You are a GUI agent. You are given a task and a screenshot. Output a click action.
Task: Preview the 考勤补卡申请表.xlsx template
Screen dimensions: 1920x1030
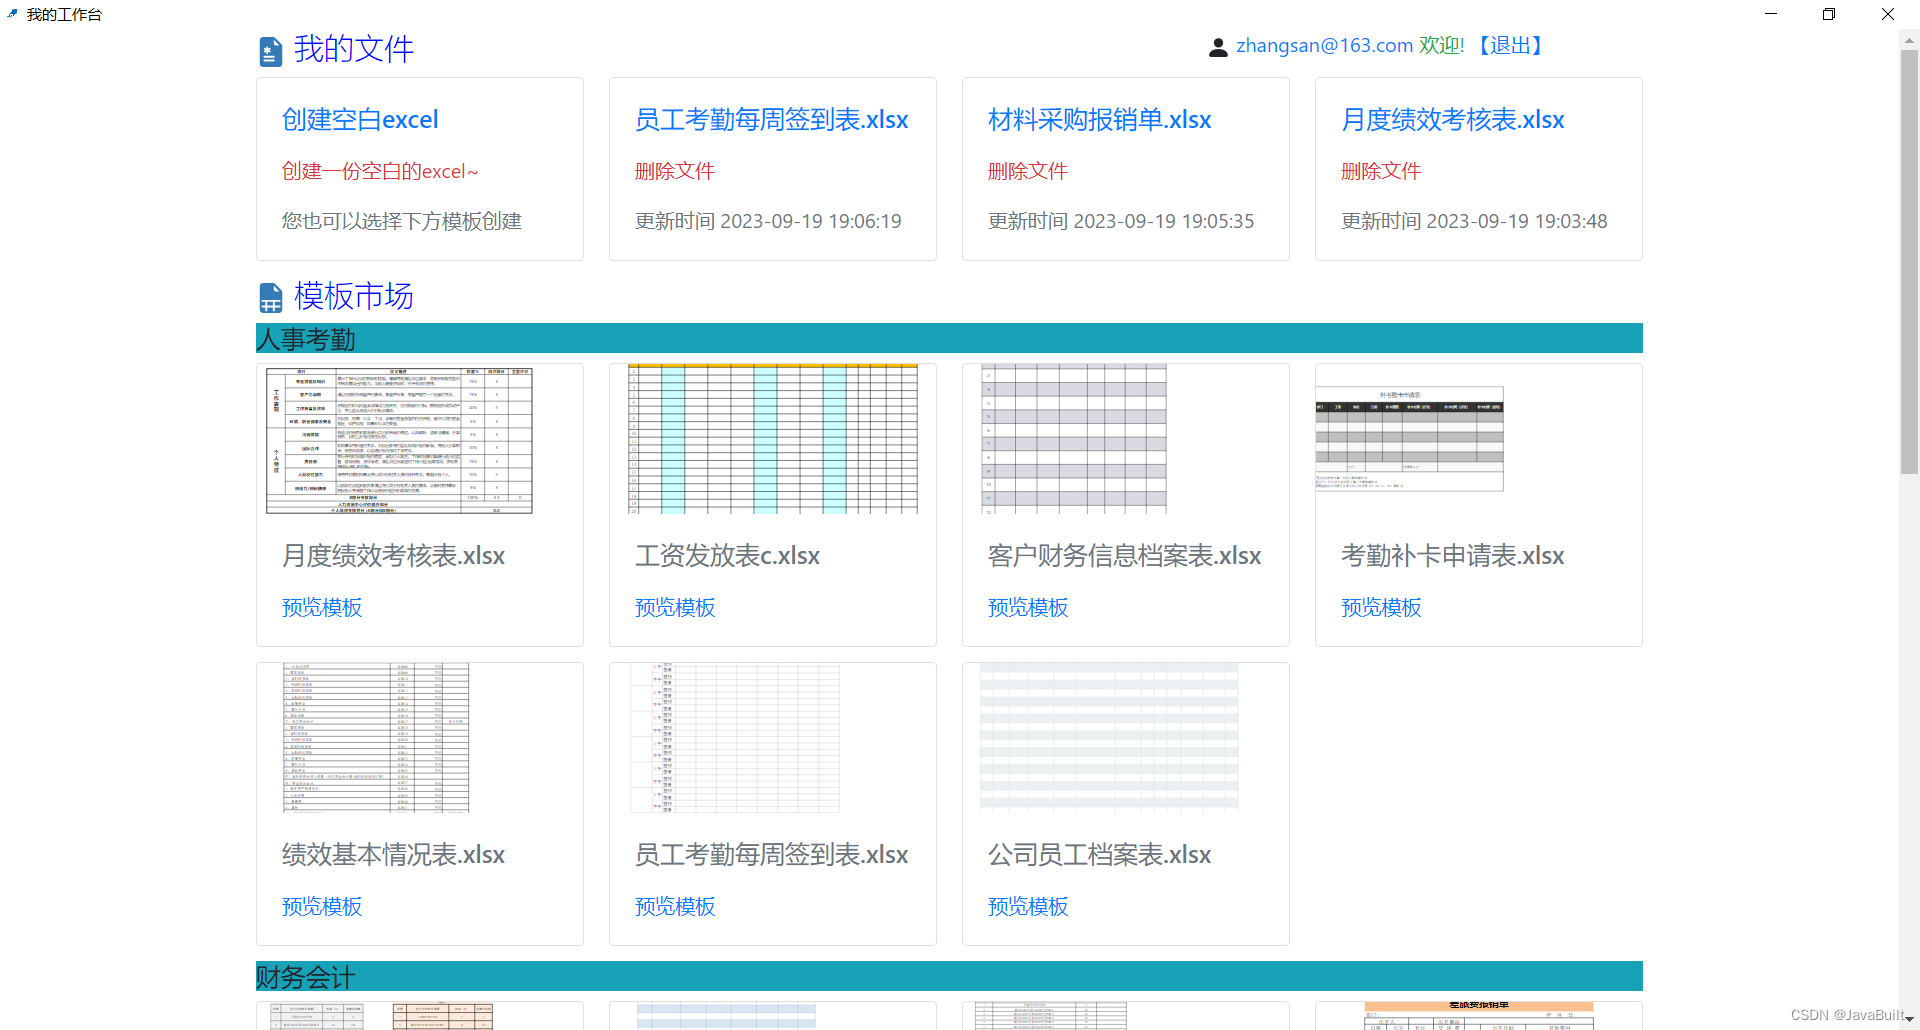1380,607
